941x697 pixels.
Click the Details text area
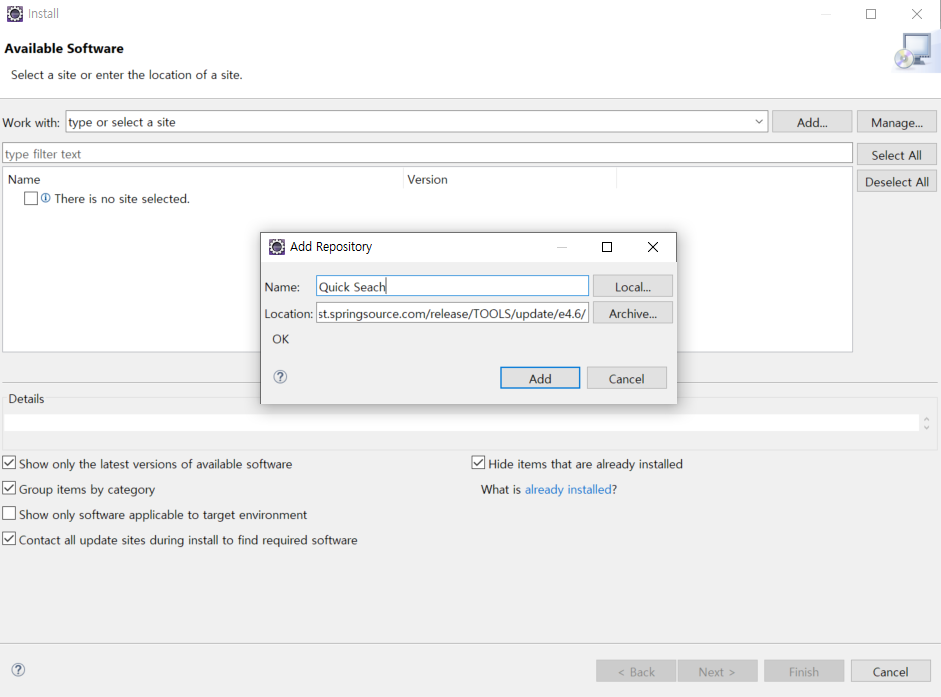click(461, 423)
